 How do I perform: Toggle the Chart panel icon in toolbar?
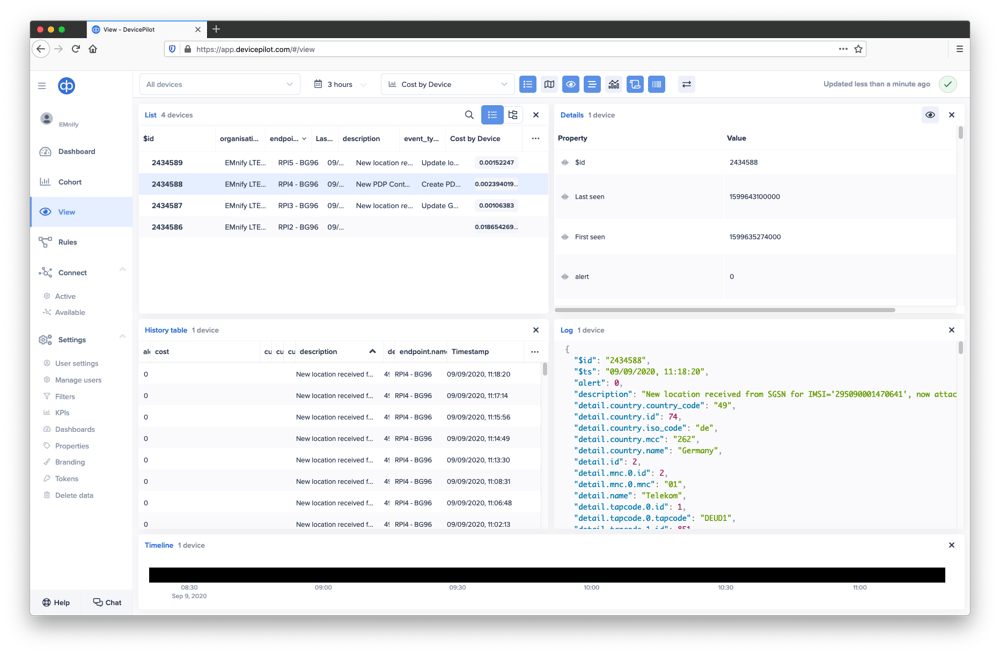pos(614,84)
